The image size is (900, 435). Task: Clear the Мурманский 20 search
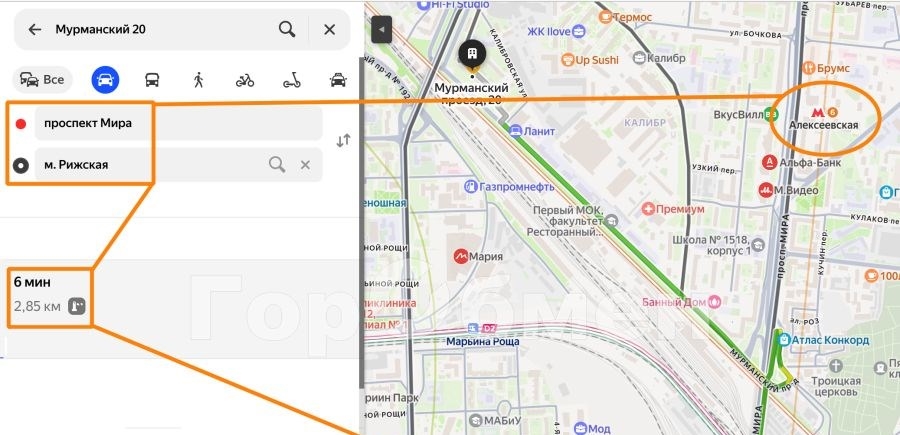pyautogui.click(x=329, y=30)
